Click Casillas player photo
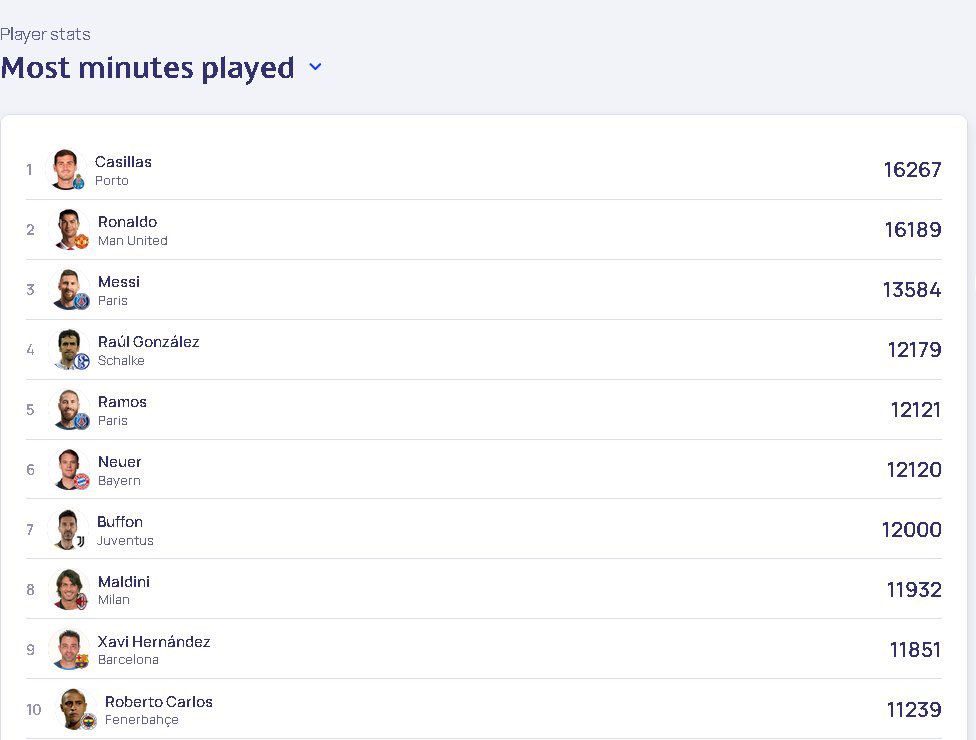Image resolution: width=976 pixels, height=740 pixels. [x=66, y=169]
